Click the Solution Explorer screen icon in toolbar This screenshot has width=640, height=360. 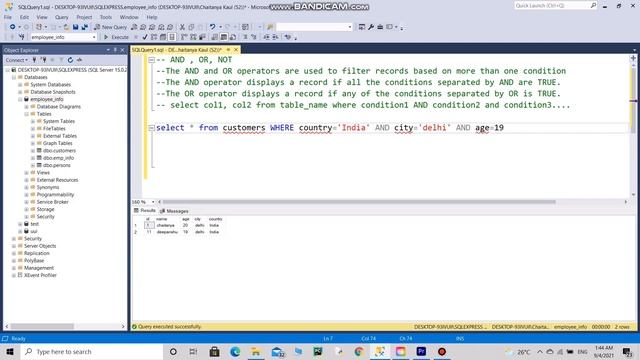click(362, 27)
